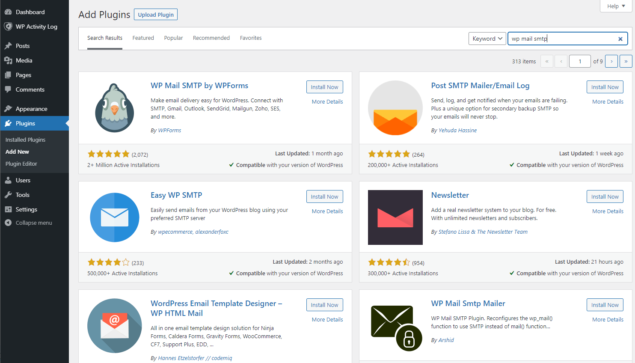
Task: Switch to the Popular tab
Action: [x=173, y=38]
